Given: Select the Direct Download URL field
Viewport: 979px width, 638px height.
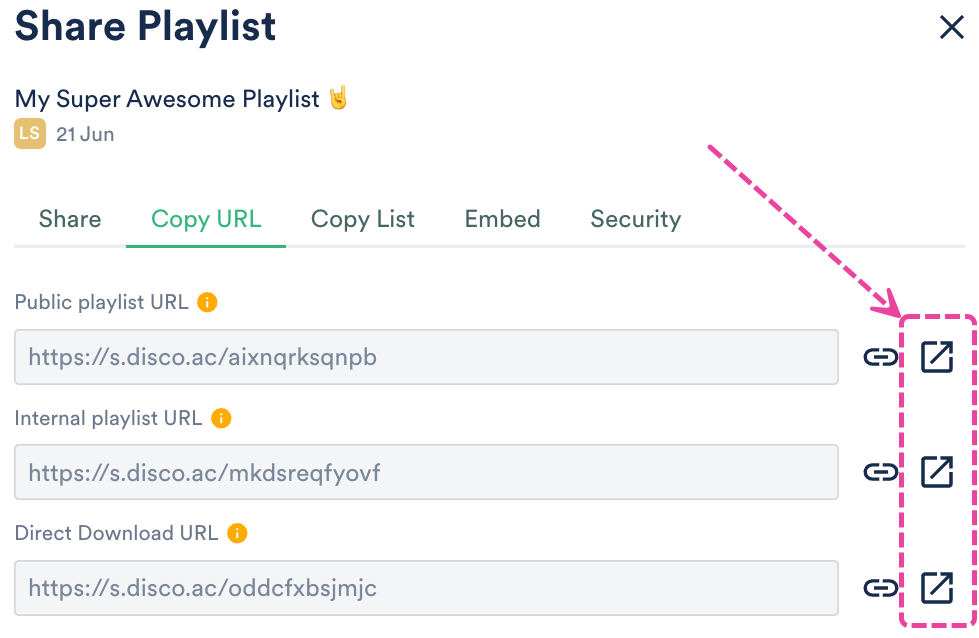Looking at the screenshot, I should coord(426,587).
